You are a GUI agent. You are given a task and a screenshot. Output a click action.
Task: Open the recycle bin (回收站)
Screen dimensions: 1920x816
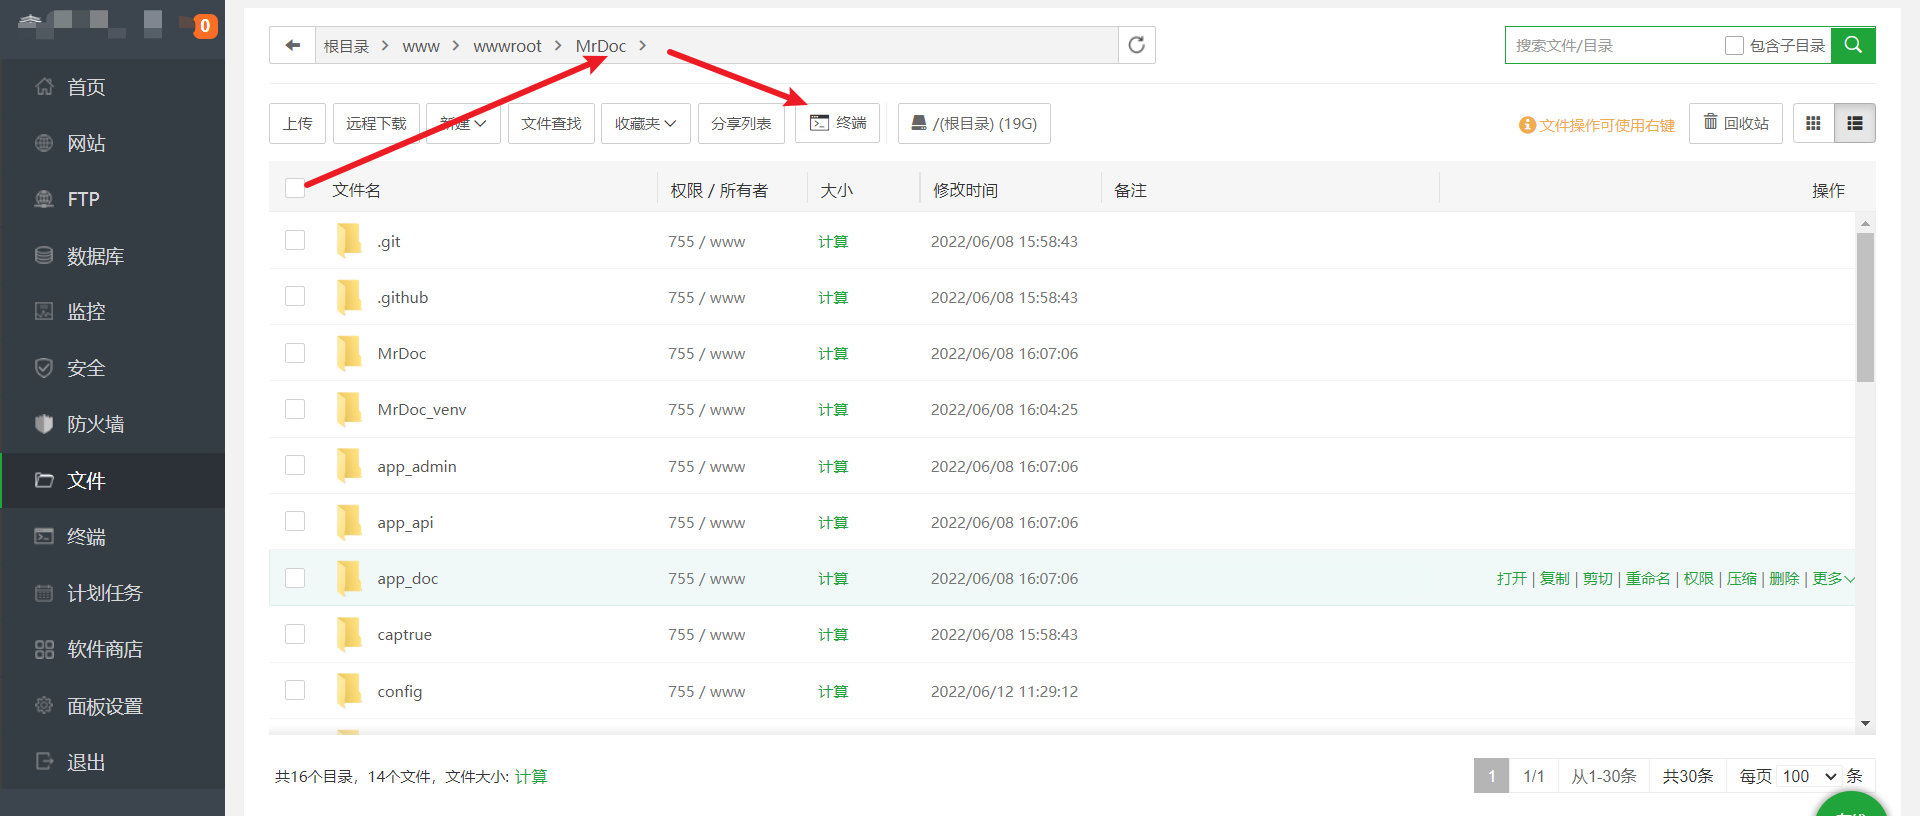(1736, 123)
